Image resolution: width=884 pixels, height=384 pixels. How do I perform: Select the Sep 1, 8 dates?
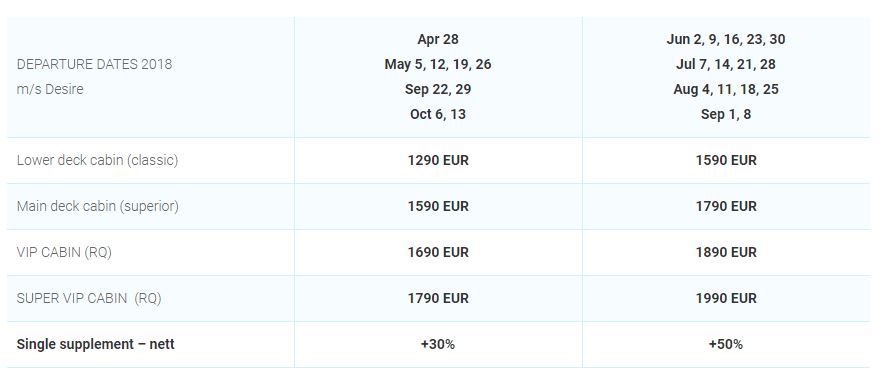click(x=726, y=114)
